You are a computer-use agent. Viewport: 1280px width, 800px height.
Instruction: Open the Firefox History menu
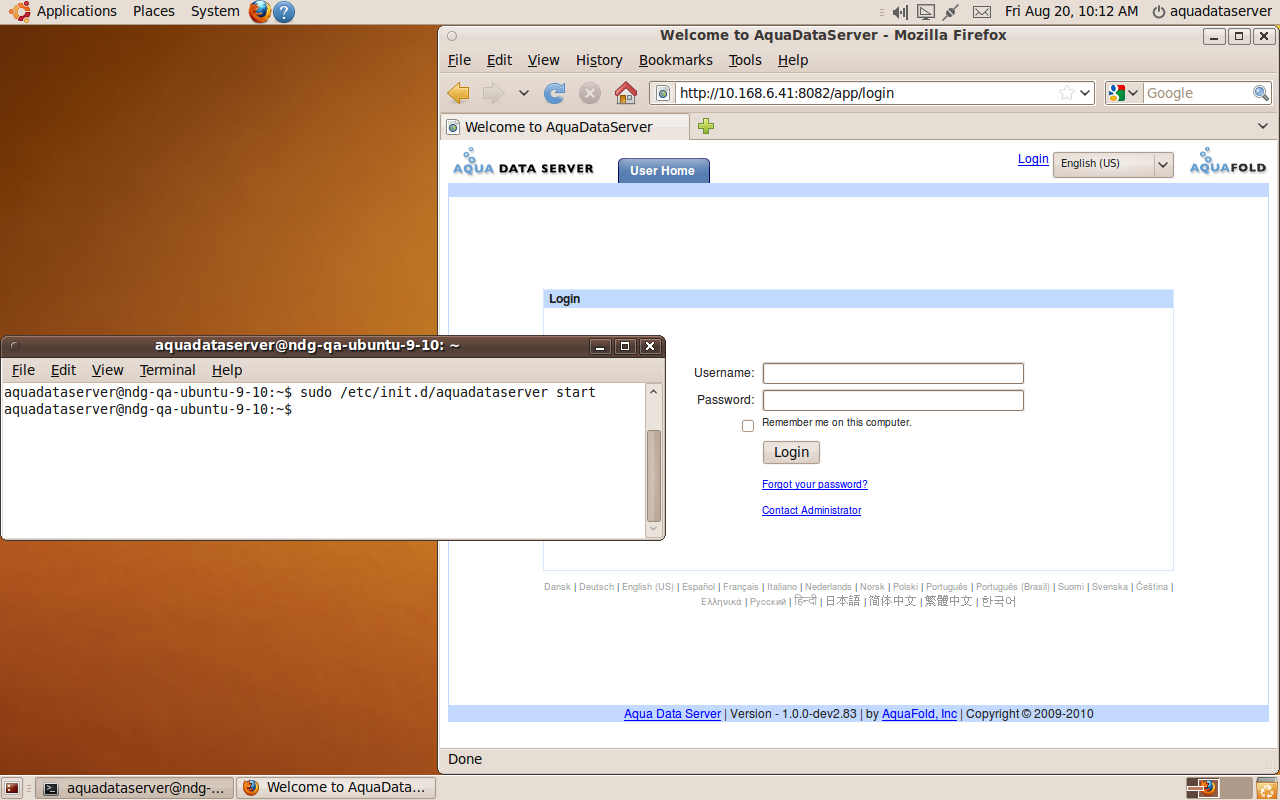click(599, 60)
